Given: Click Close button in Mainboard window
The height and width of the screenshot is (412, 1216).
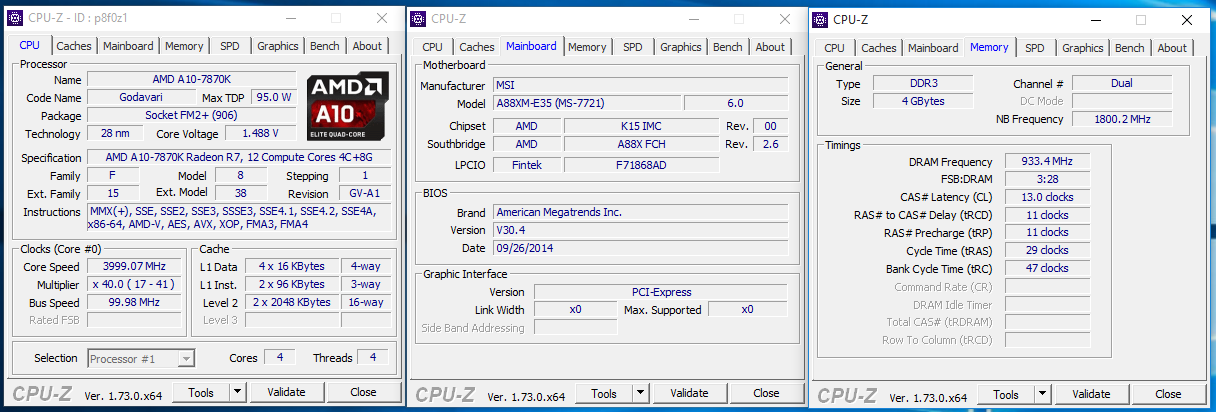Looking at the screenshot, I should click(x=766, y=393).
